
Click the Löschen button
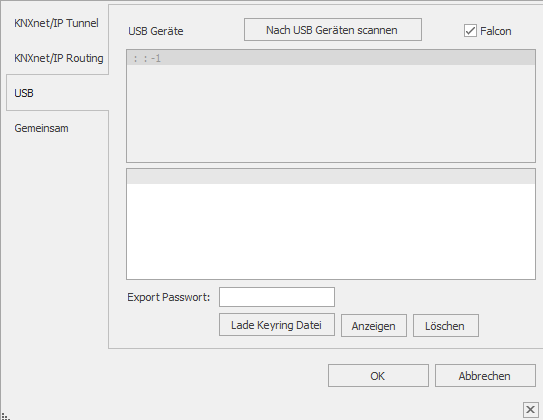(x=446, y=325)
